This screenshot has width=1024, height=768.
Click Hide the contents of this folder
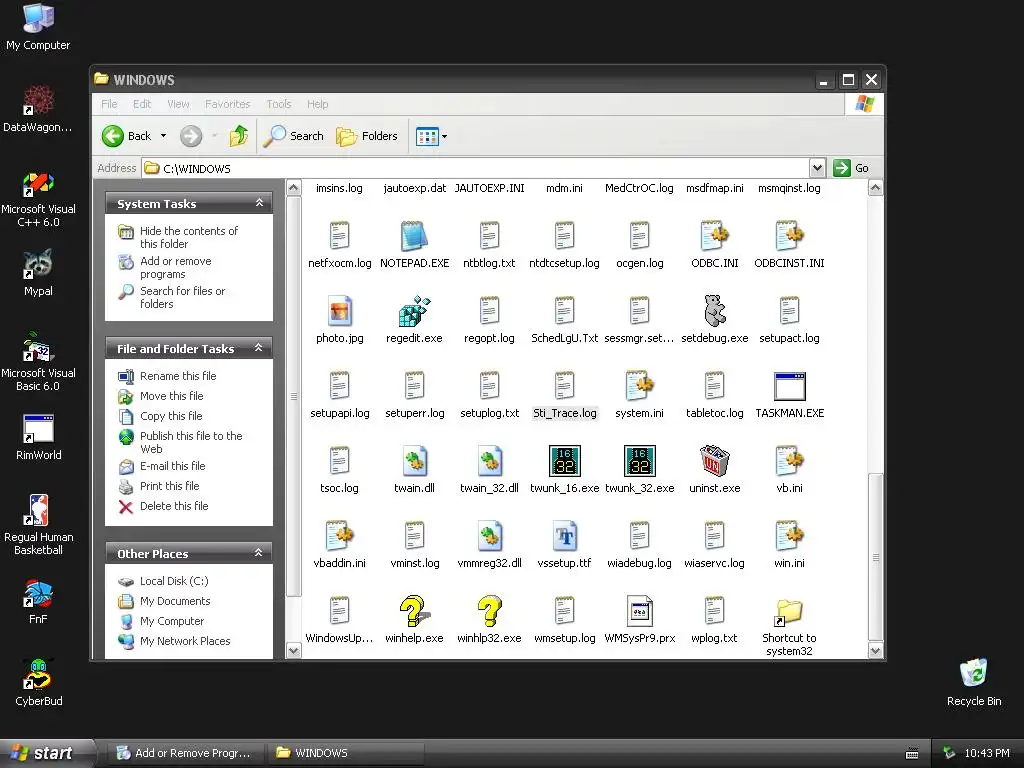tap(189, 237)
